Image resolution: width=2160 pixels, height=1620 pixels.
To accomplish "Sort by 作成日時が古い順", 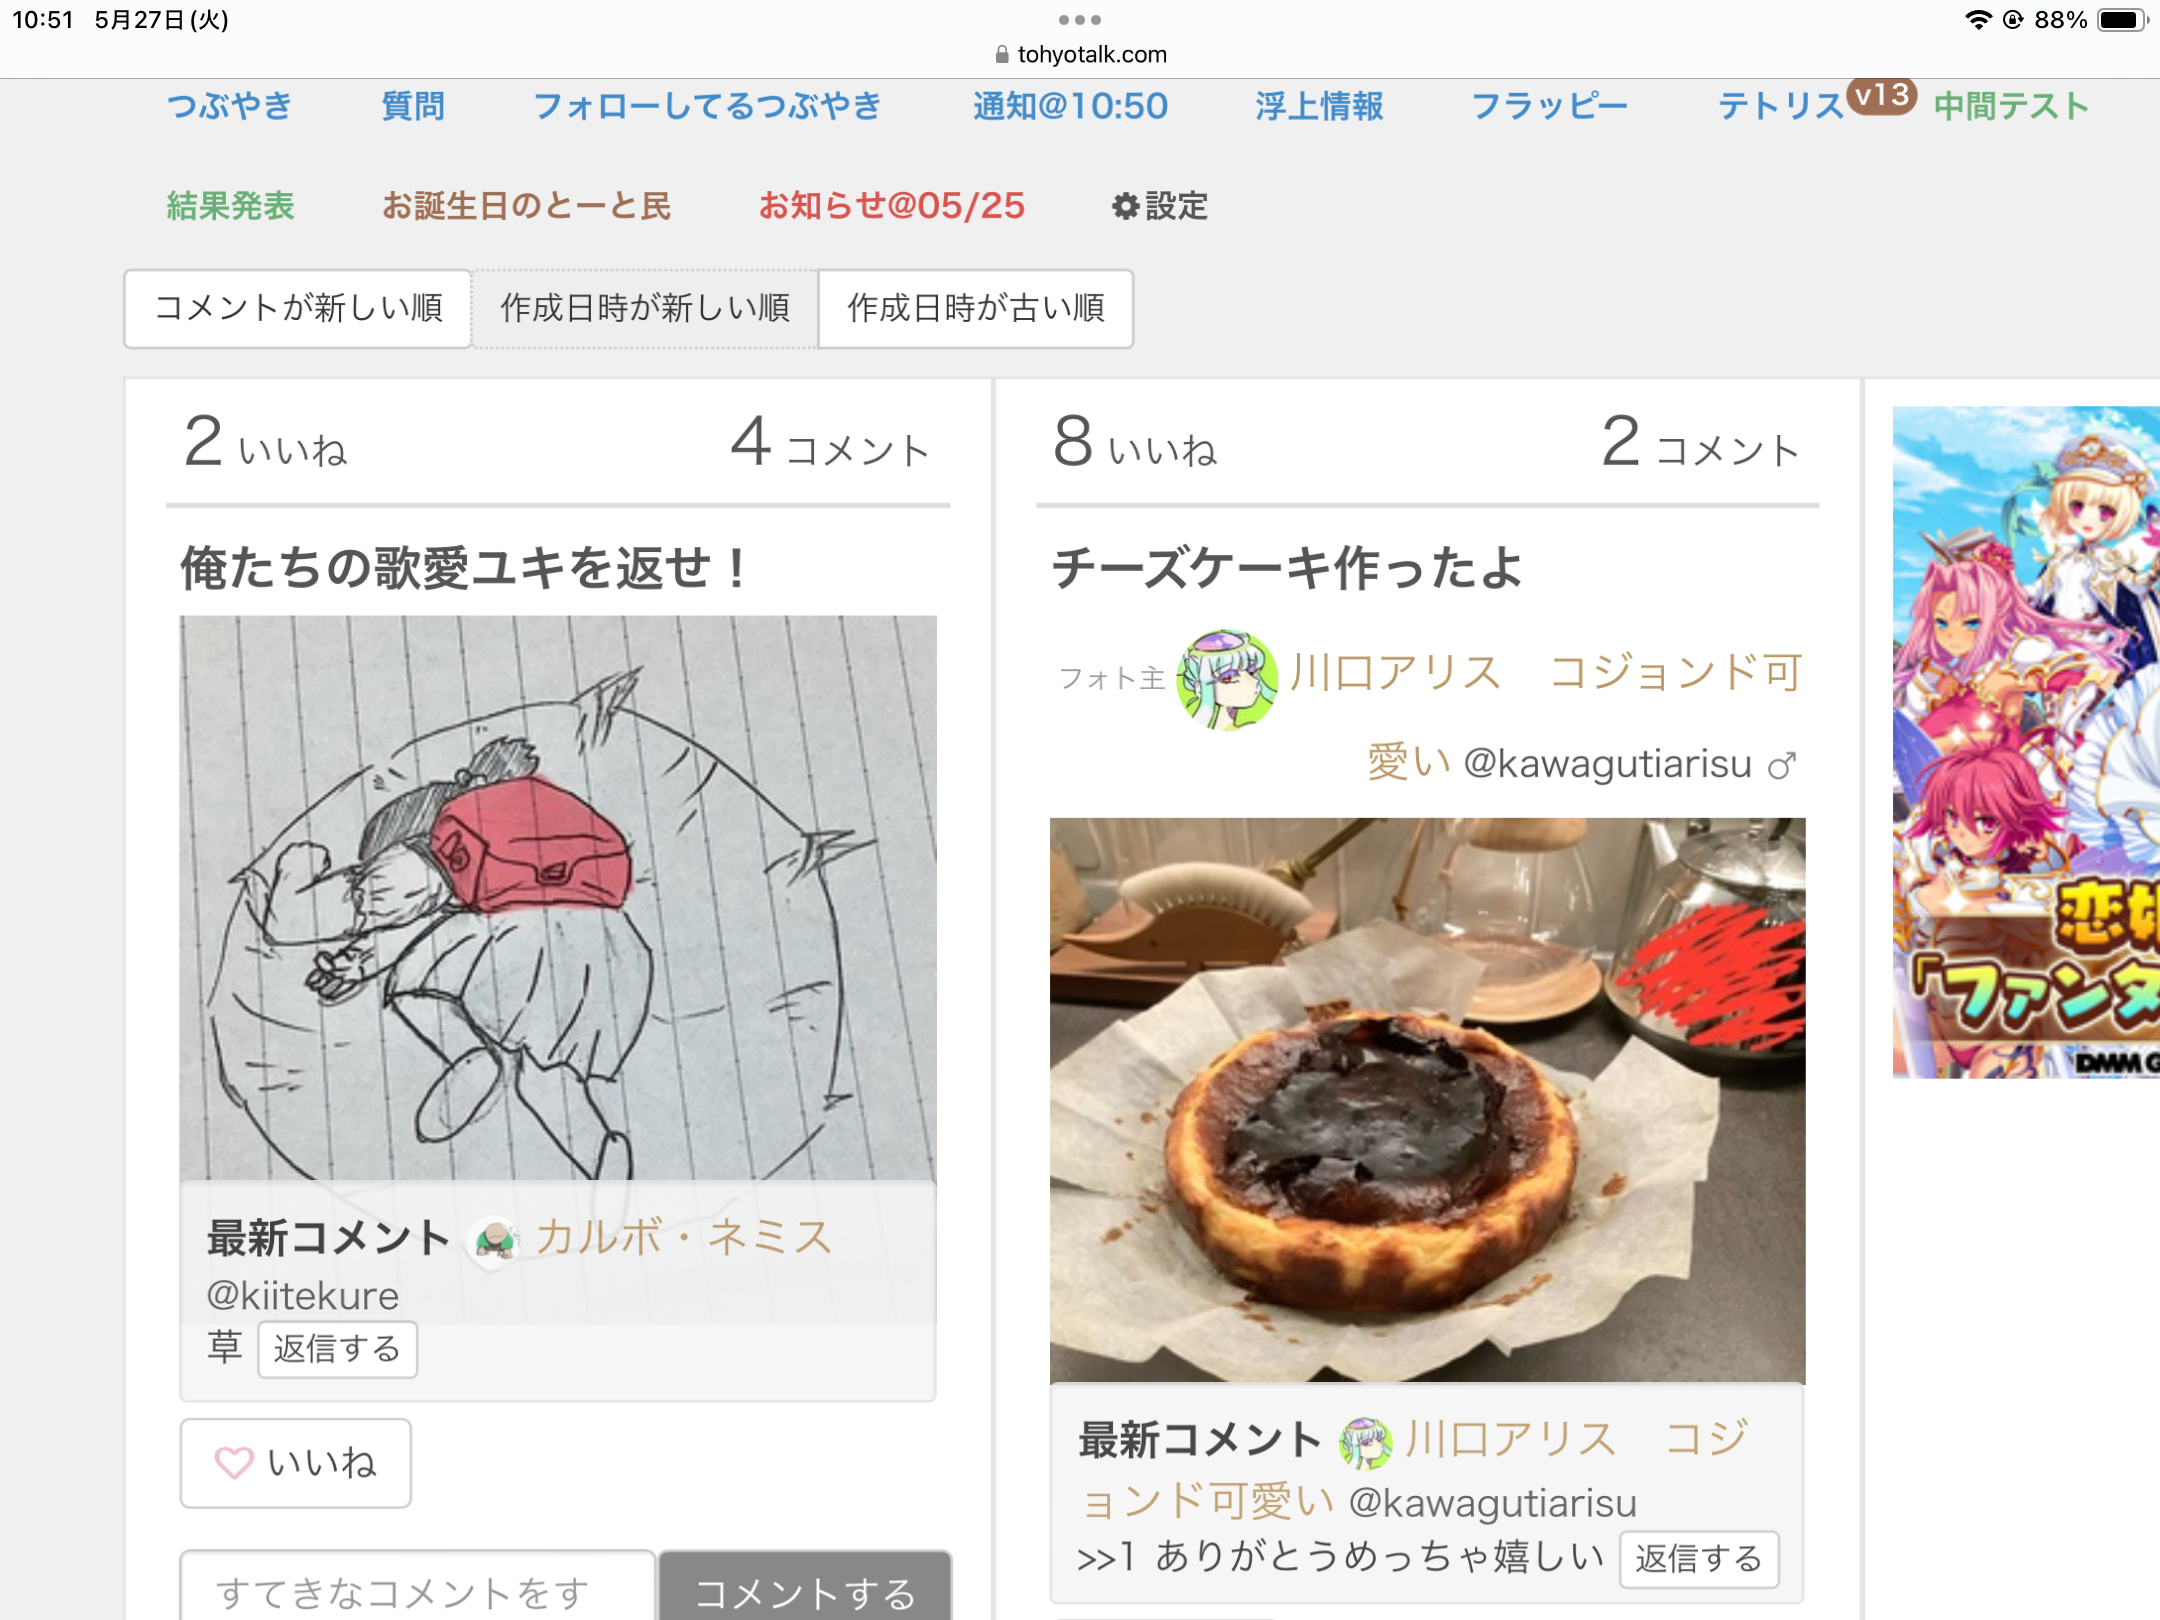I will click(x=976, y=309).
